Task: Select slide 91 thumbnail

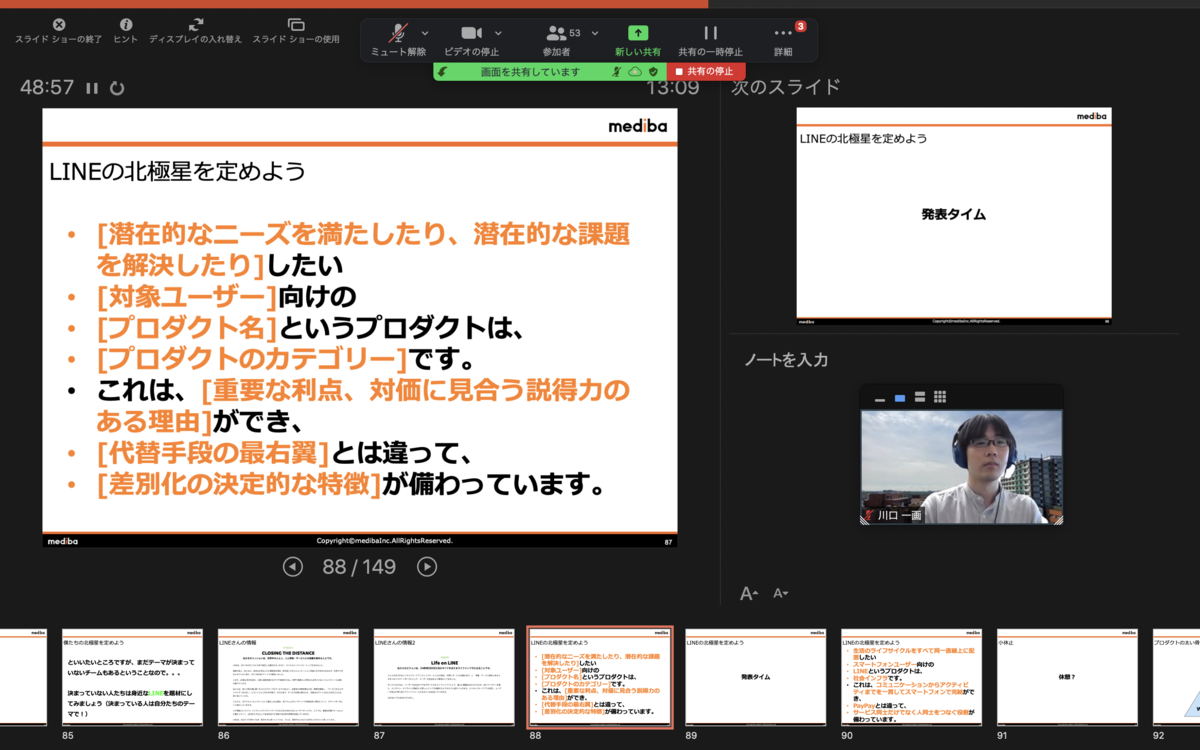Action: (x=1068, y=677)
